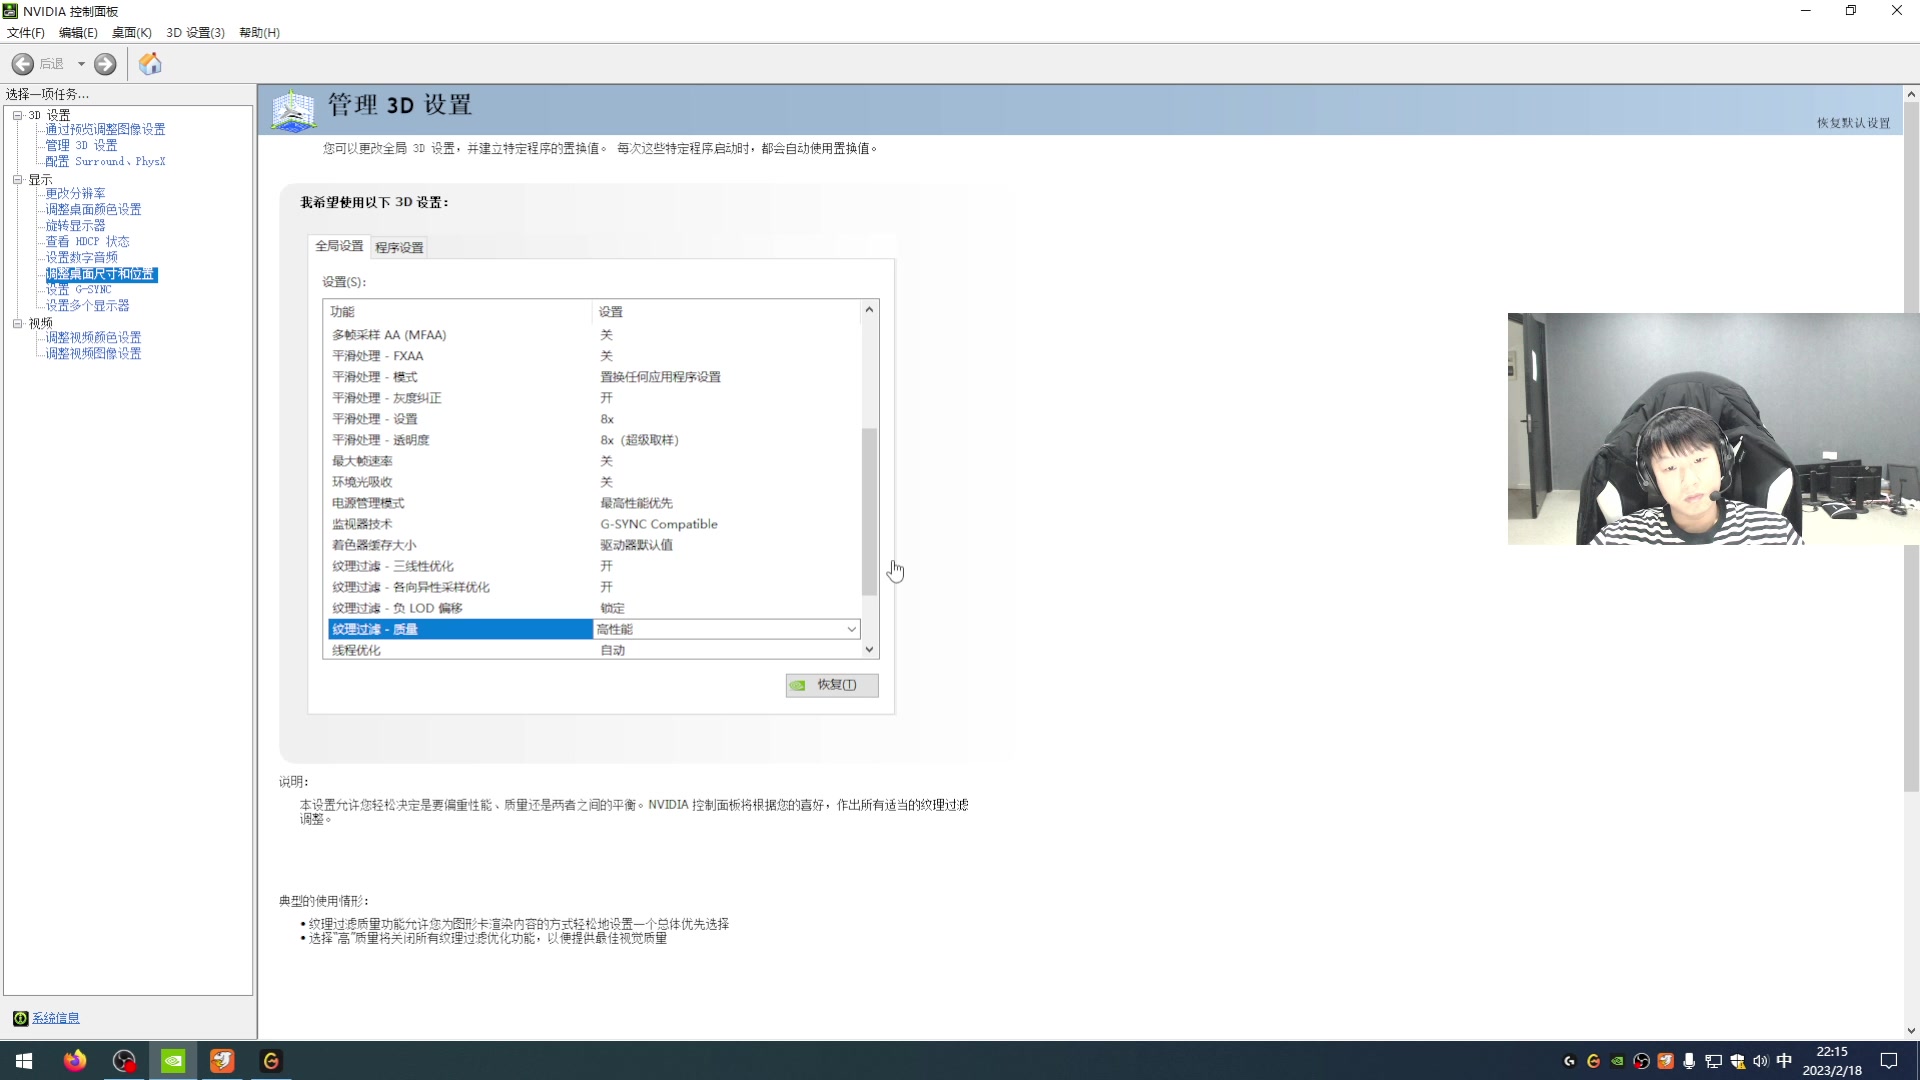This screenshot has height=1080, width=1920.
Task: Open 配置 Surround、PhysX tree item
Action: click(x=105, y=162)
